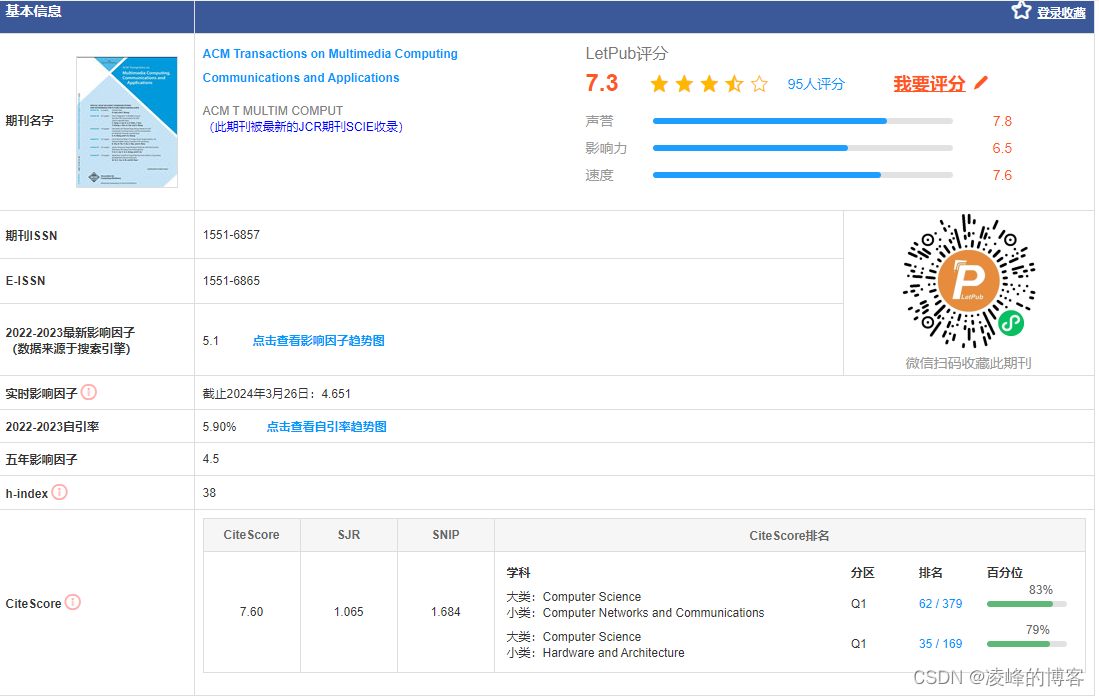Open the 62 / 379 ranking link
Viewport: 1099px width, 696px height.
(x=941, y=603)
